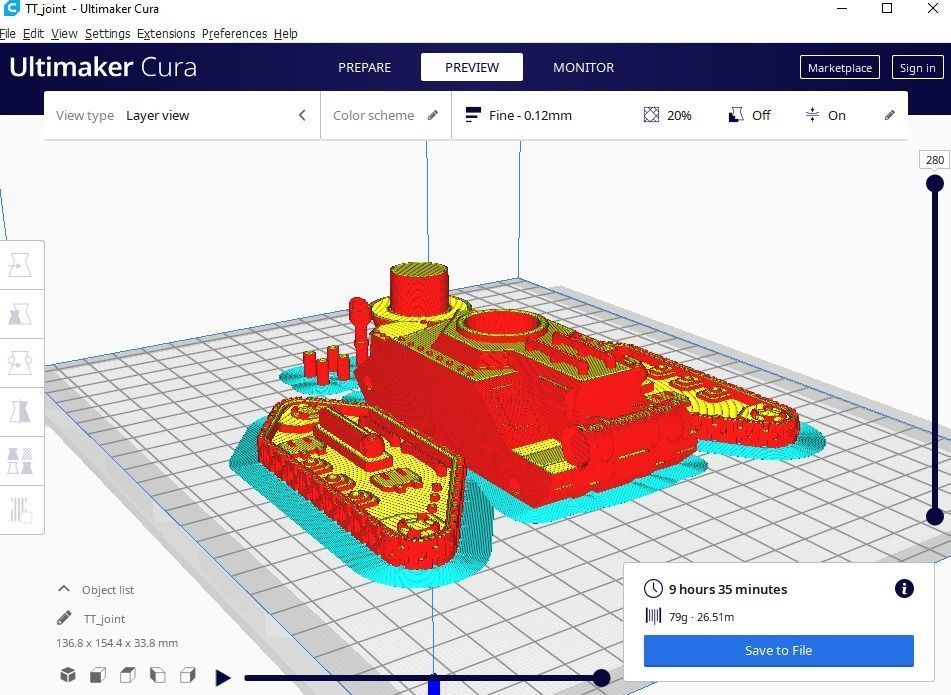951x695 pixels.
Task: Collapse the Object list
Action: 64,589
